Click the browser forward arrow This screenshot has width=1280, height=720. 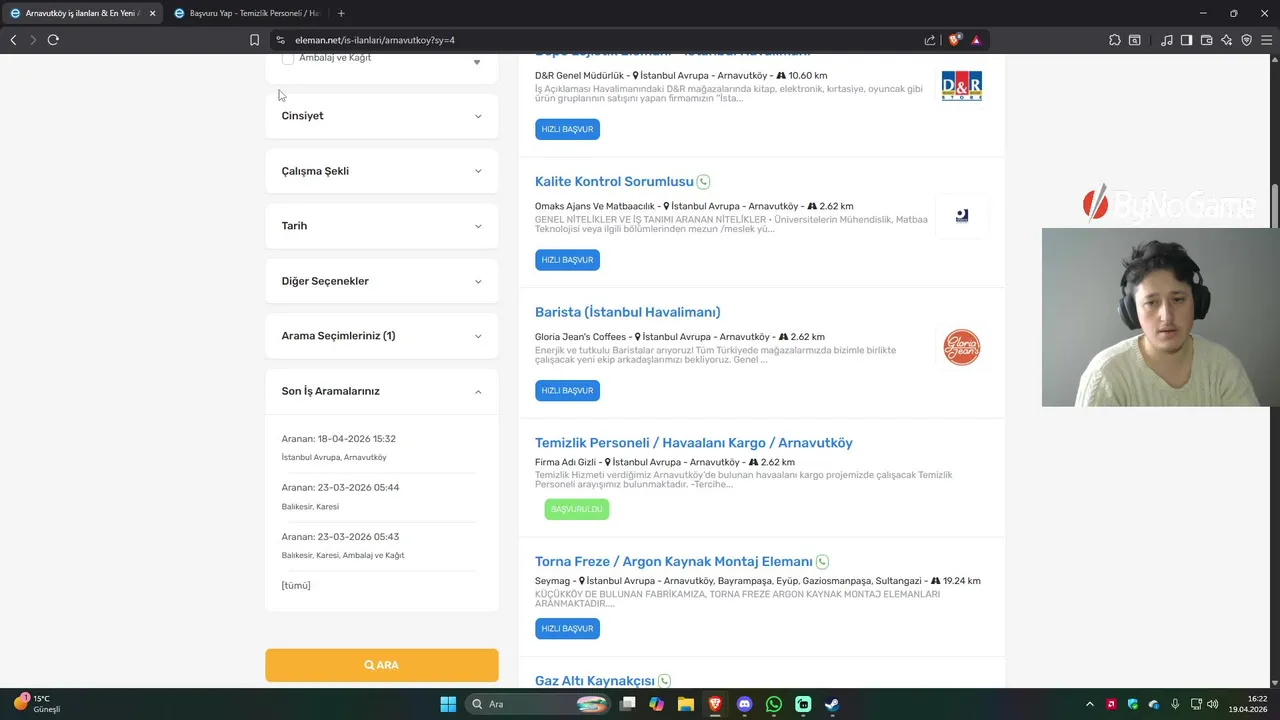(33, 40)
